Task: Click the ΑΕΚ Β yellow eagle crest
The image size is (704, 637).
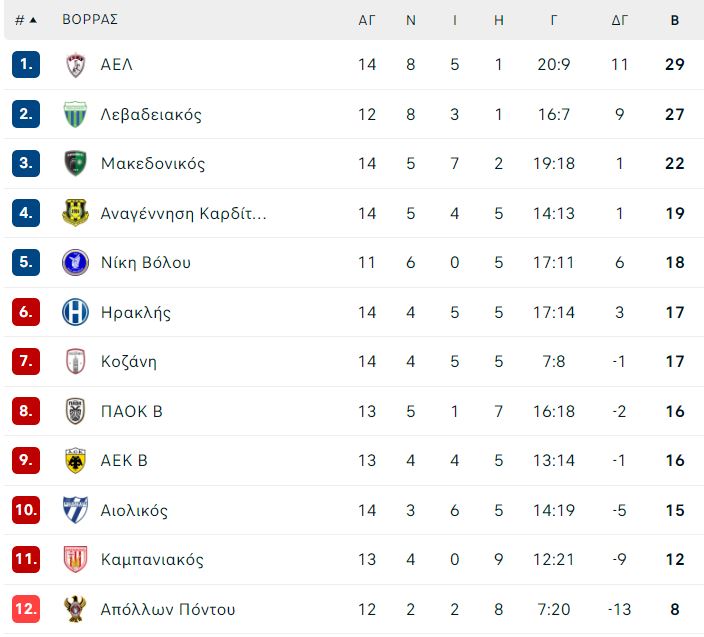Action: [x=75, y=461]
